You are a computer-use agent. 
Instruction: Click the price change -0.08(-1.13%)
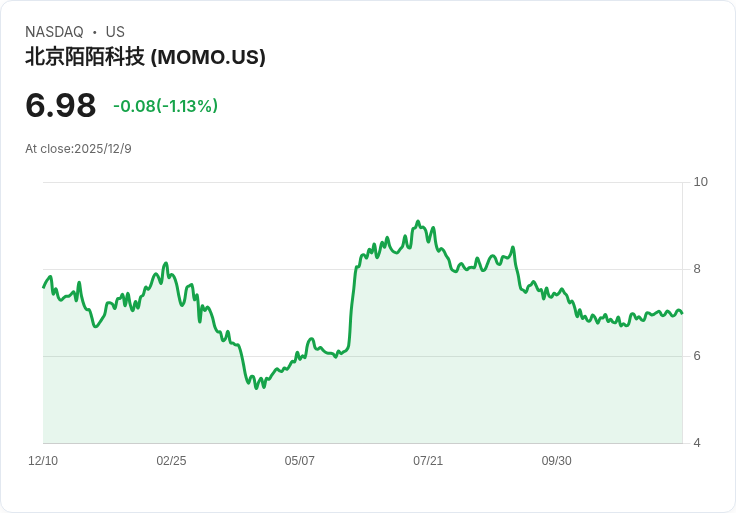[x=165, y=106]
